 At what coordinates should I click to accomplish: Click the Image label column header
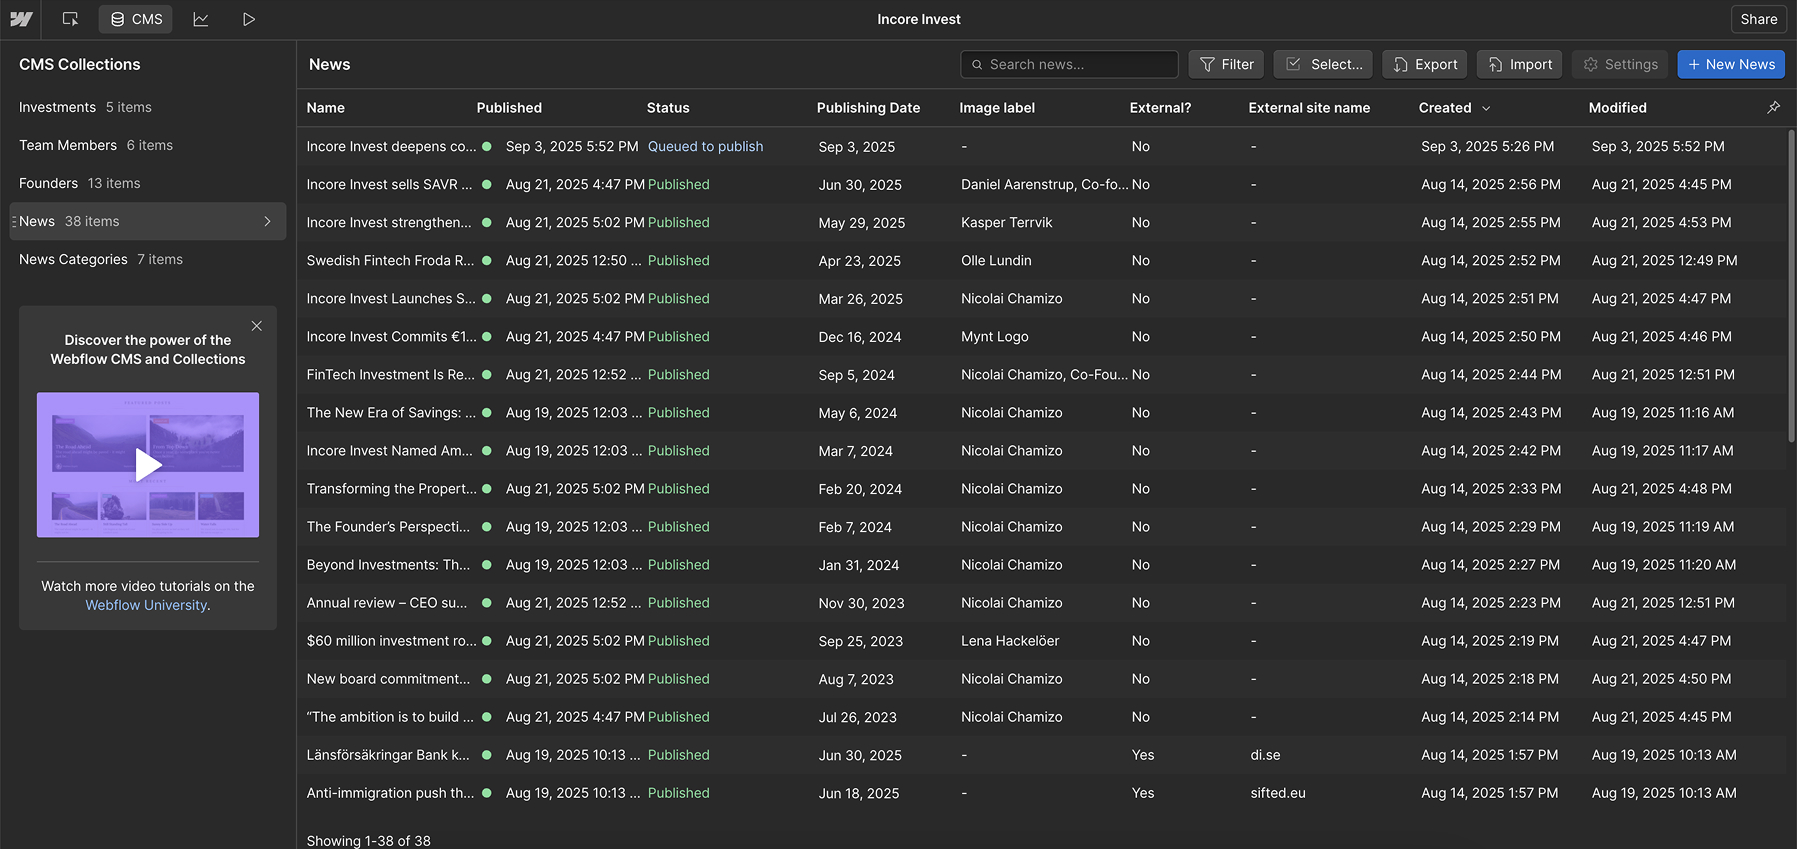pyautogui.click(x=997, y=108)
